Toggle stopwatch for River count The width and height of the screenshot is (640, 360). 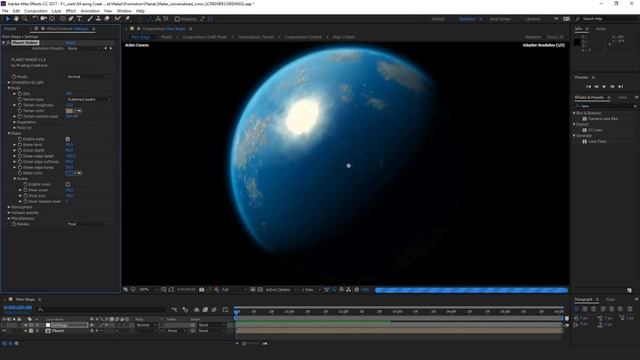pyautogui.click(x=25, y=190)
